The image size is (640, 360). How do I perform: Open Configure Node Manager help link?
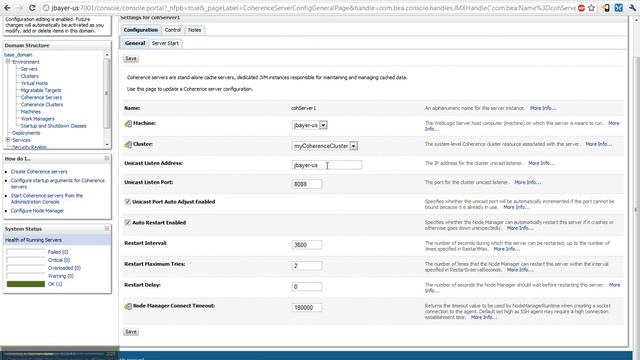click(37, 211)
